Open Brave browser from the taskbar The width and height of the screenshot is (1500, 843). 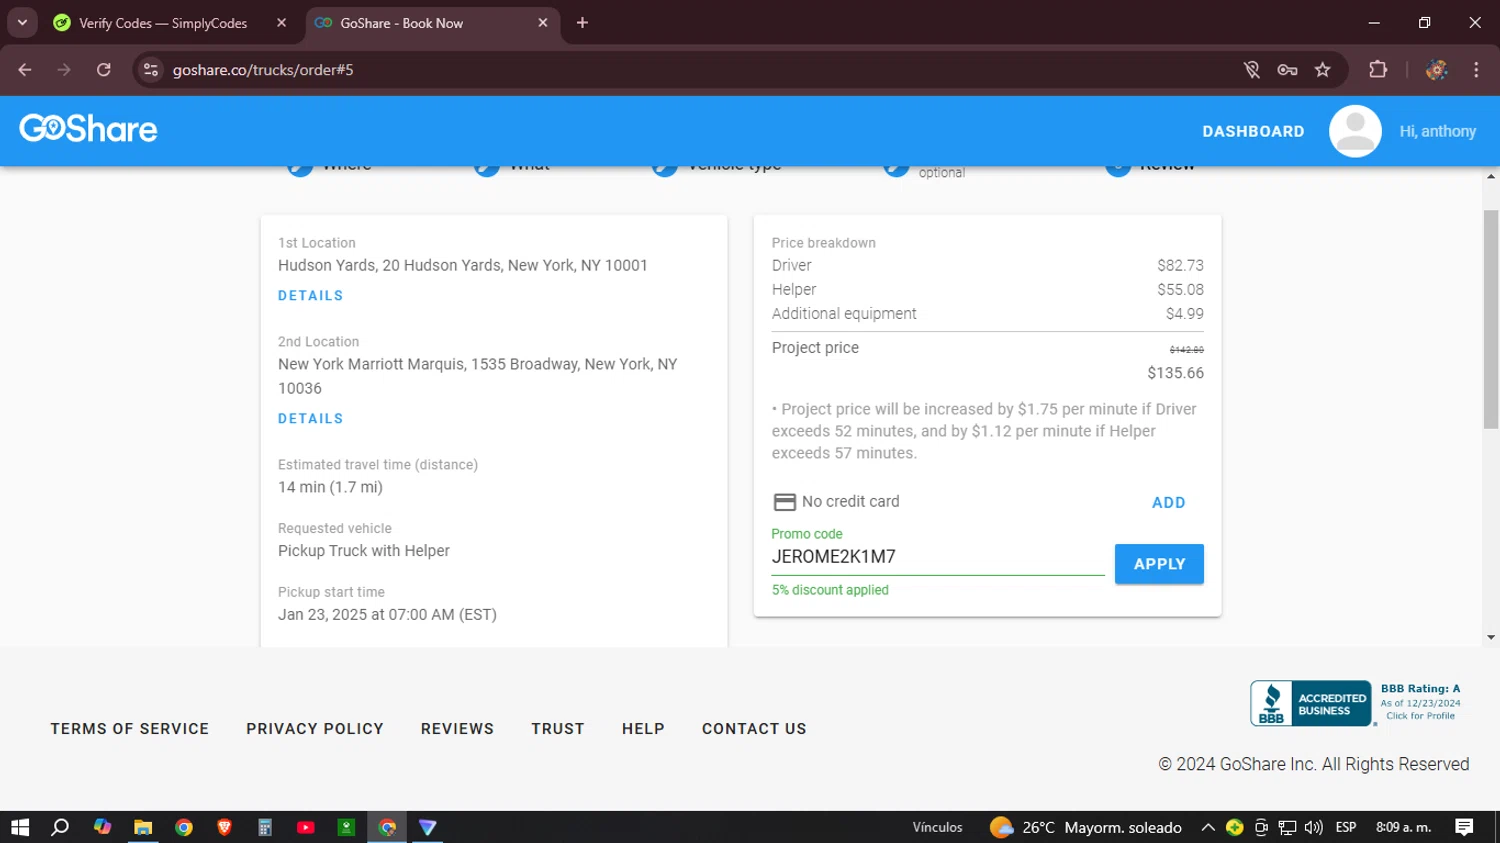pyautogui.click(x=224, y=827)
